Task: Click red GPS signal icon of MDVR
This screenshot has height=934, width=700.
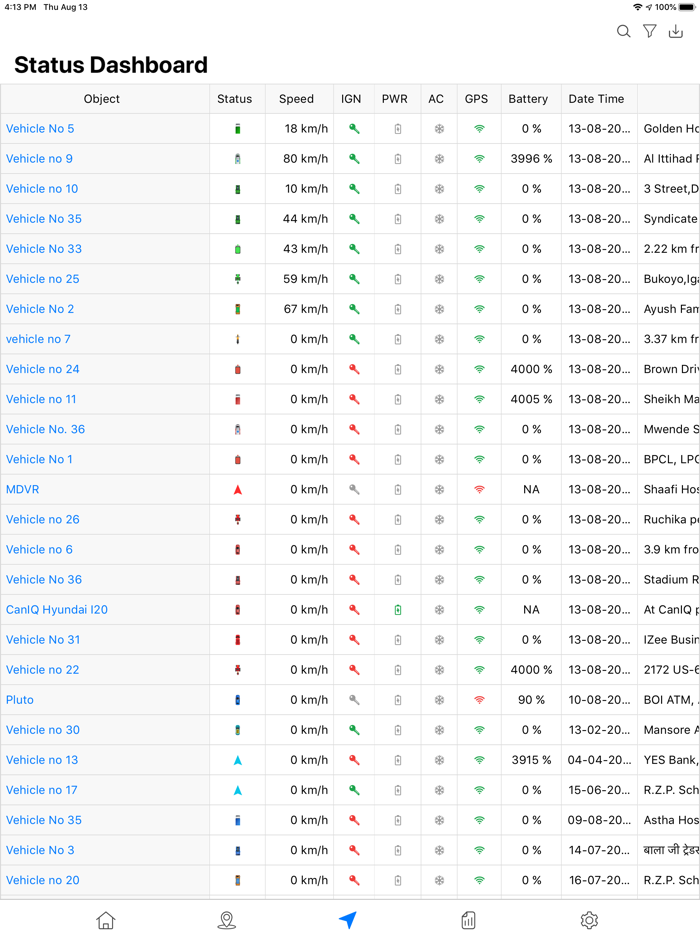Action: [x=479, y=490]
